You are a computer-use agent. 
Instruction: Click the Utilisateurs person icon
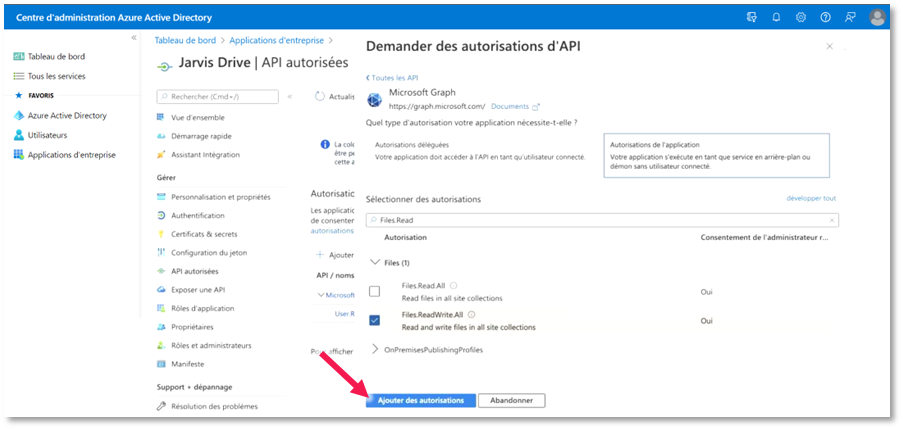(x=18, y=135)
